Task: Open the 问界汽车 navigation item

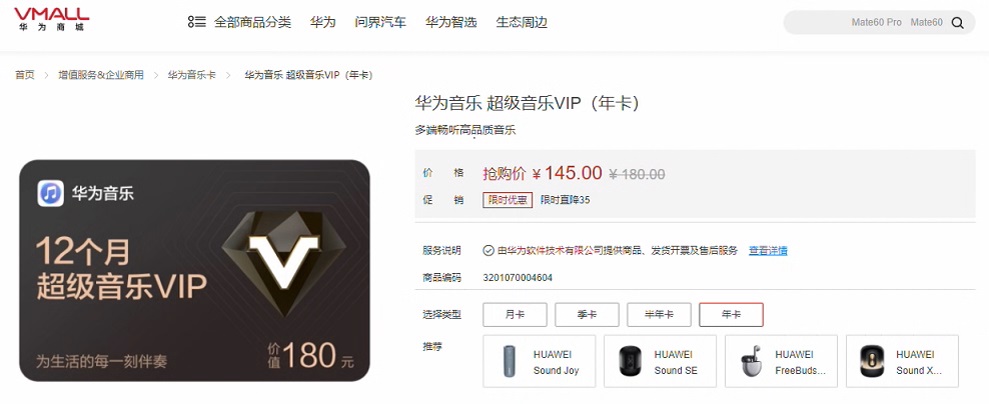Action: [380, 23]
